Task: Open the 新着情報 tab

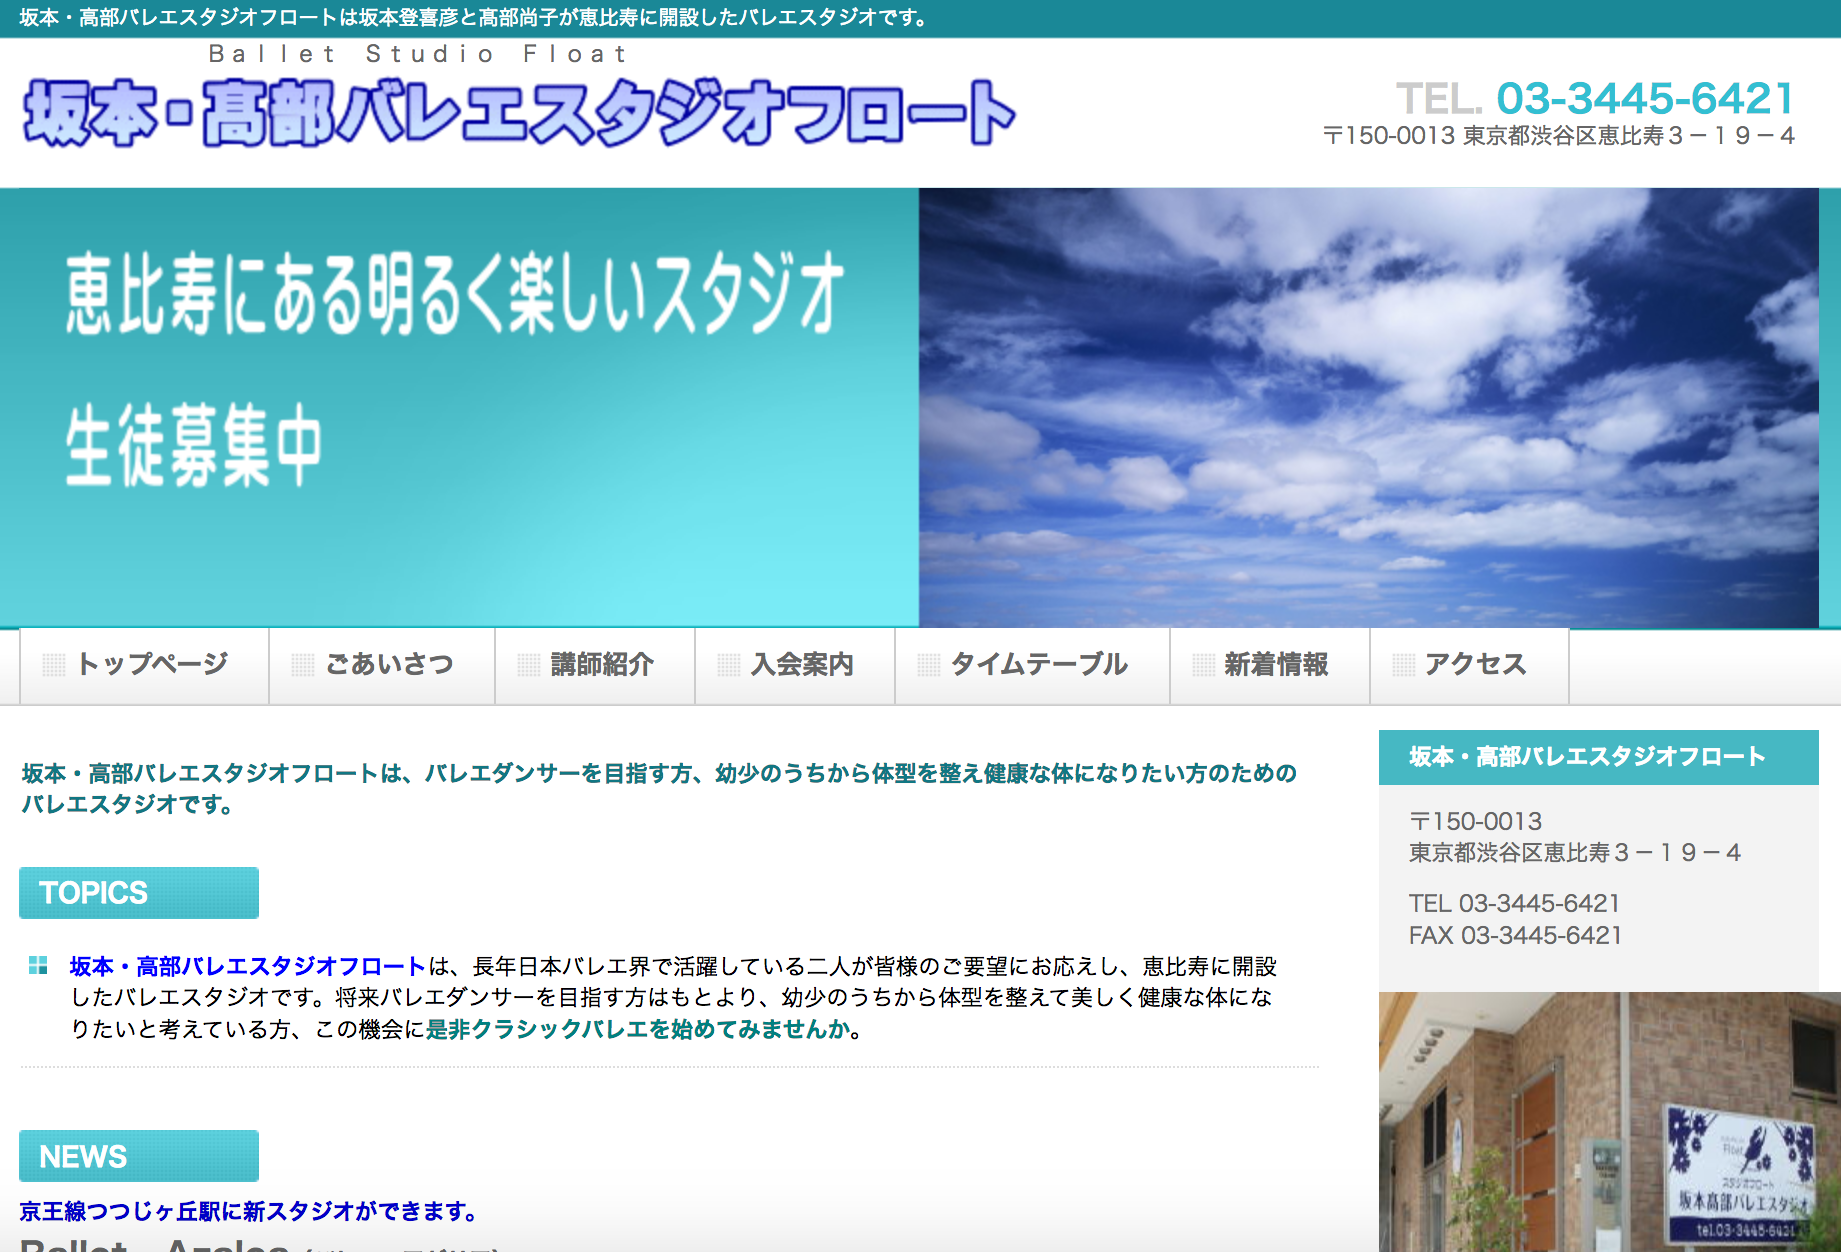Action: pyautogui.click(x=1270, y=666)
